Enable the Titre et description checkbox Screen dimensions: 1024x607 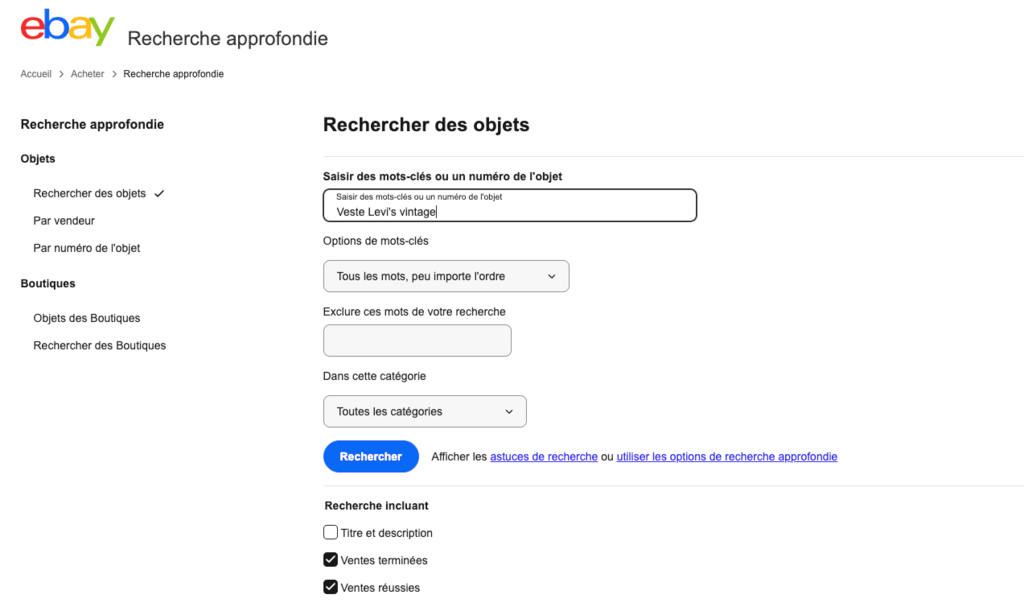pos(330,533)
